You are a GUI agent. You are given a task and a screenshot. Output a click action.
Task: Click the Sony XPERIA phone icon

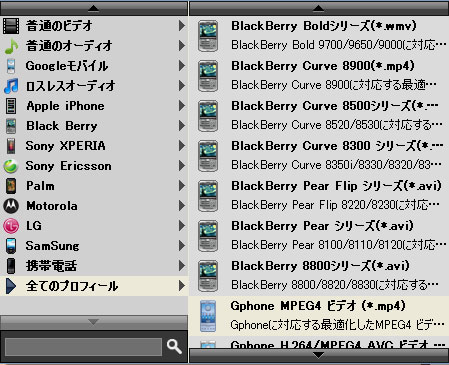pos(11,146)
